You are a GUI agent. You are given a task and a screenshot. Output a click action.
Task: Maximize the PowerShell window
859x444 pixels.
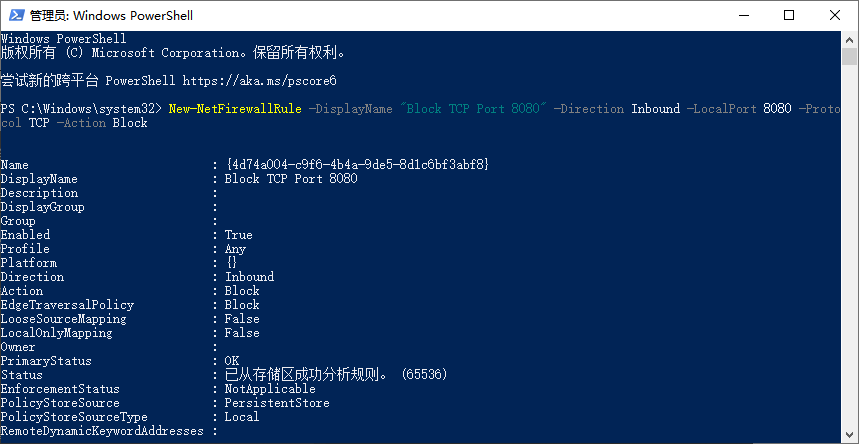point(790,15)
